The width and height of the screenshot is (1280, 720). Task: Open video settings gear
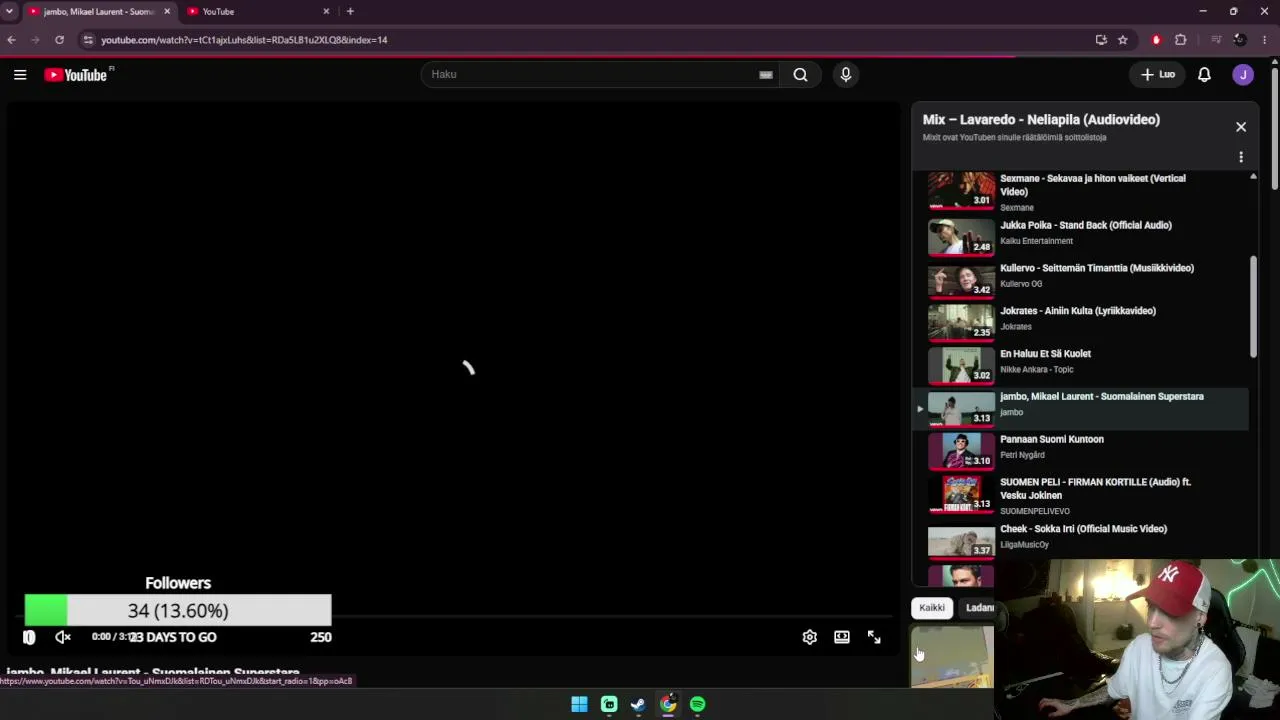(810, 637)
